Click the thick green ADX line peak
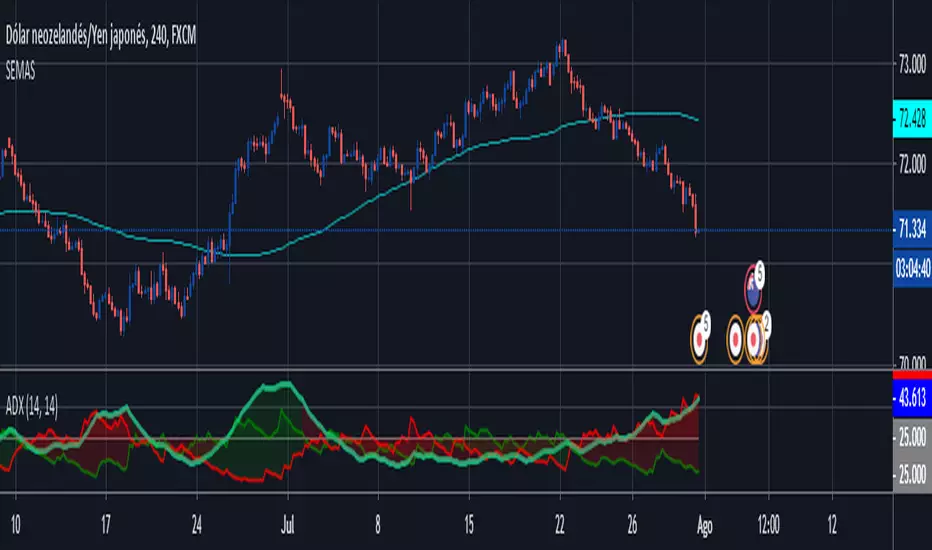 click(x=284, y=386)
